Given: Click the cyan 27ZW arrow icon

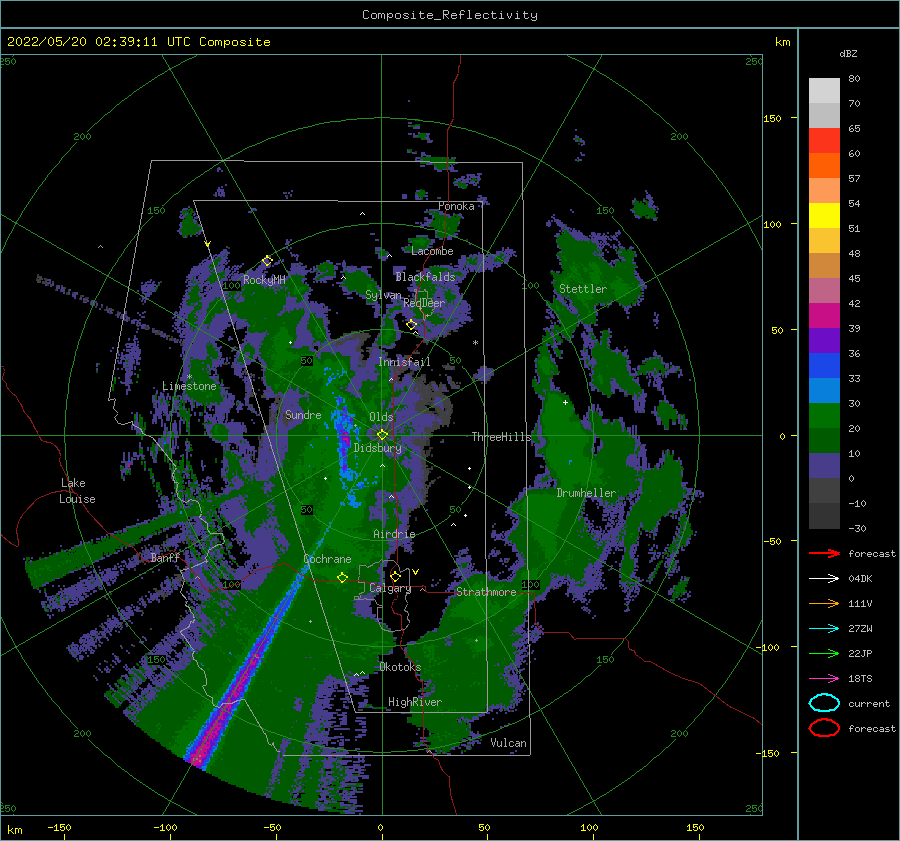Looking at the screenshot, I should pyautogui.click(x=824, y=629).
